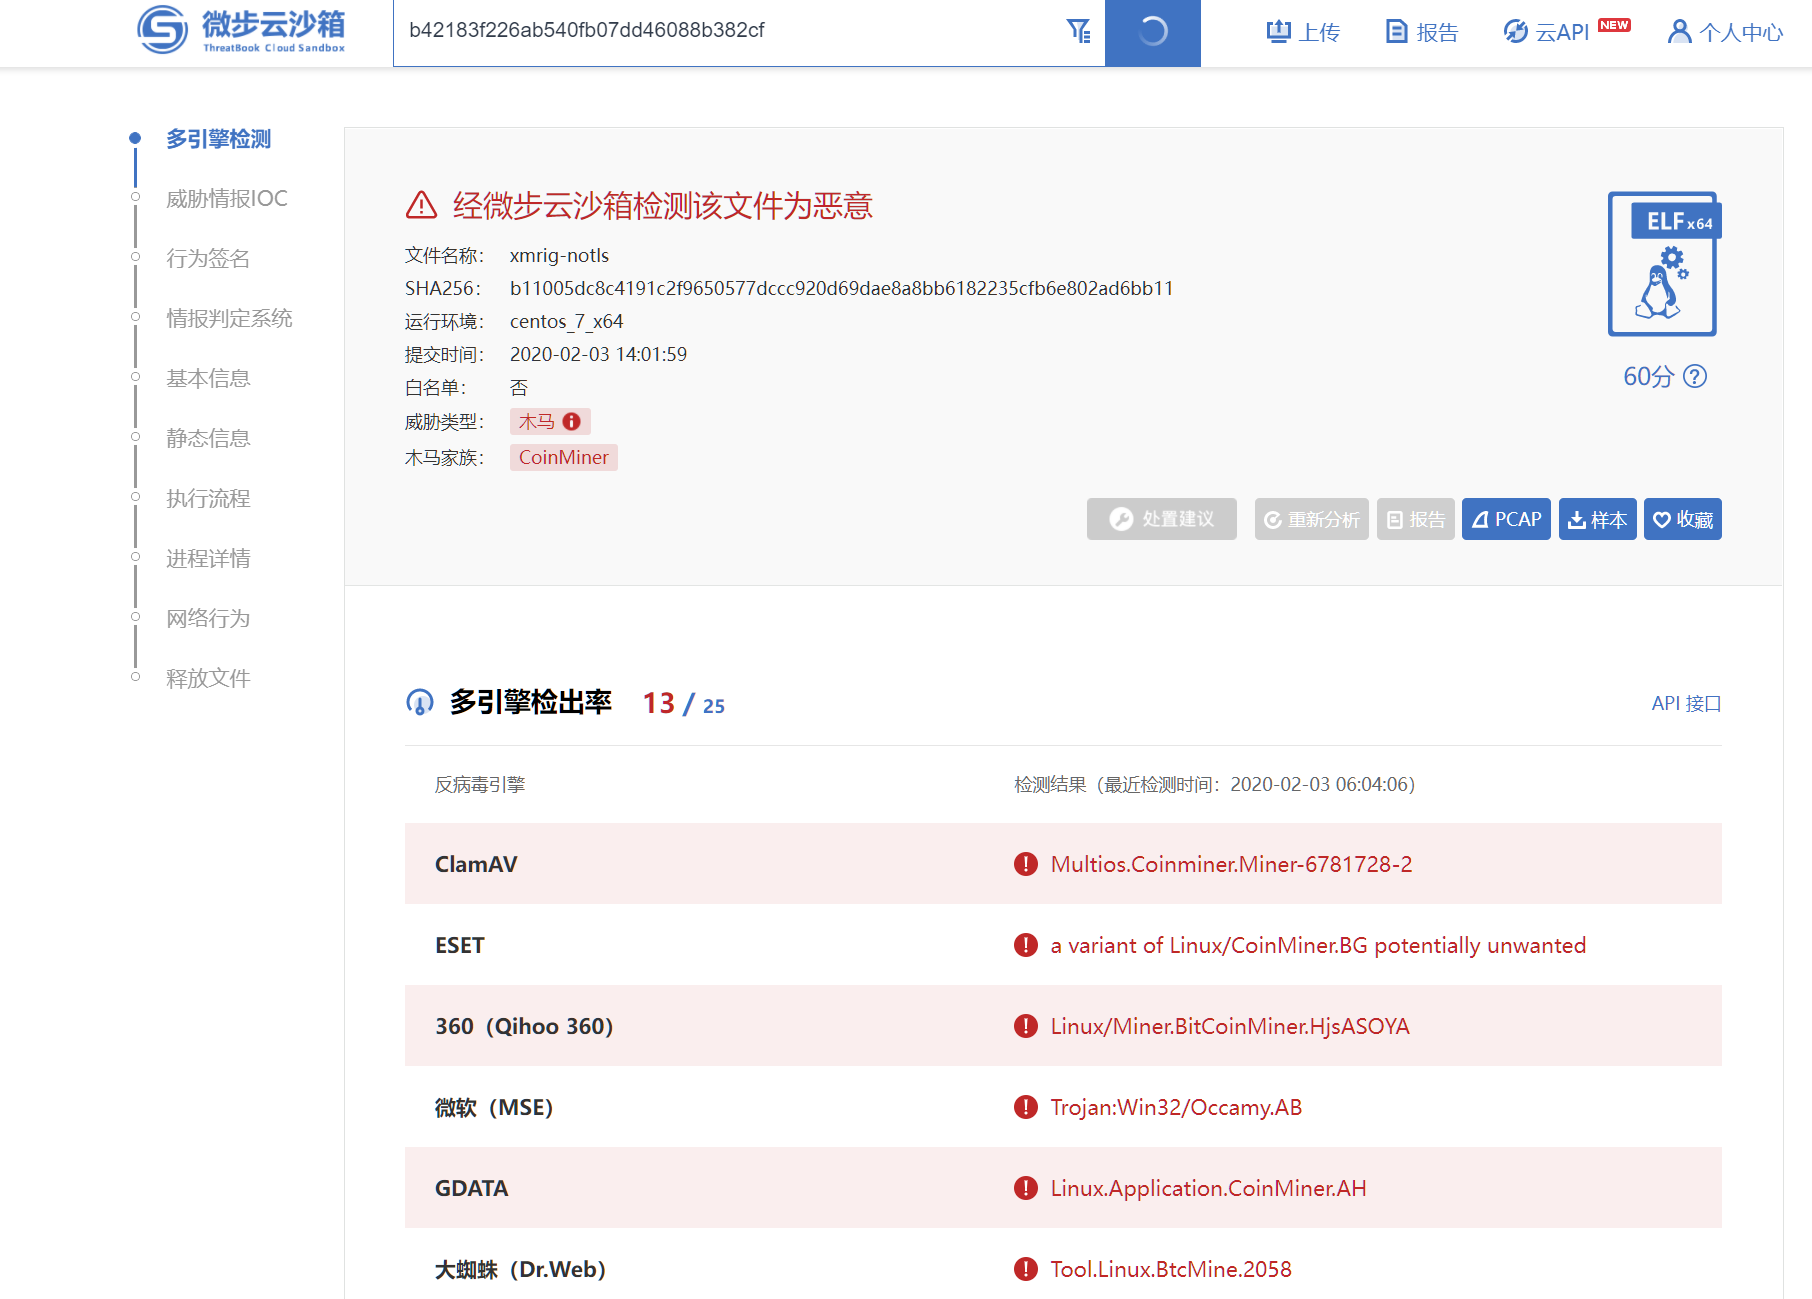The width and height of the screenshot is (1812, 1299).
Task: Click the Linux.Application.CoinMiner.AH result
Action: (x=1208, y=1188)
